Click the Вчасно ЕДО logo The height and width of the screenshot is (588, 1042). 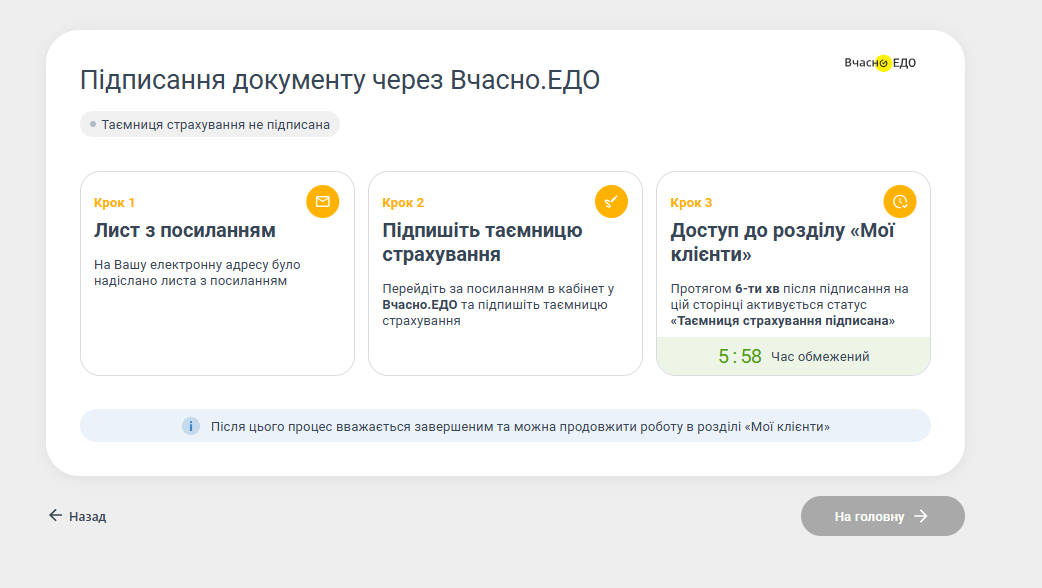pos(880,63)
